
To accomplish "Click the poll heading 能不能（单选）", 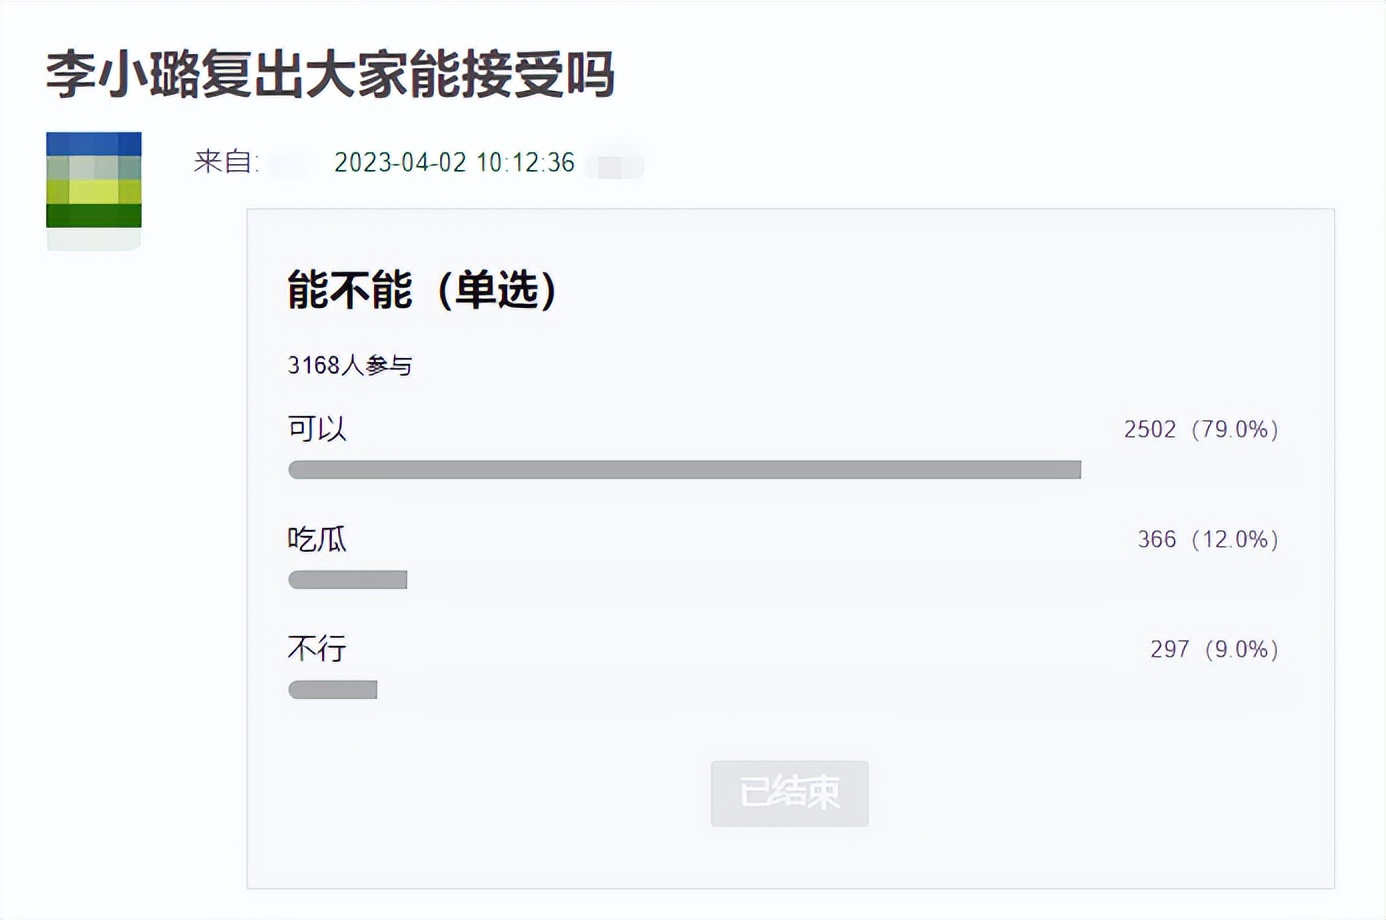I will coord(421,290).
